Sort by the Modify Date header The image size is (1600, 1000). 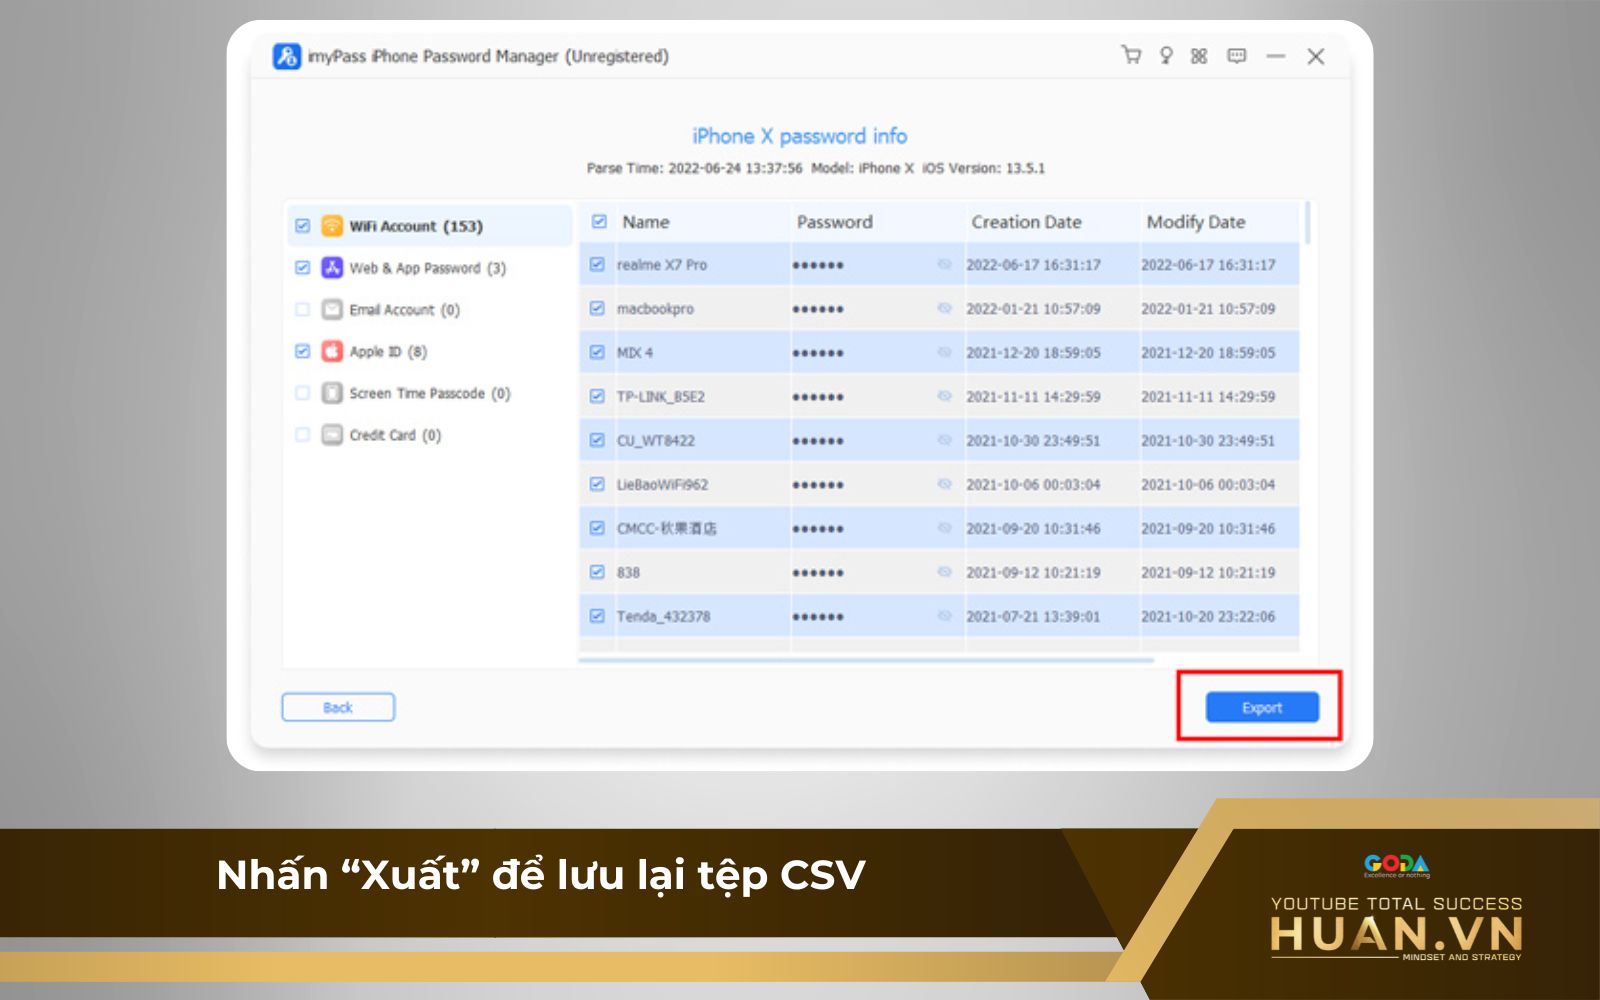click(x=1196, y=222)
